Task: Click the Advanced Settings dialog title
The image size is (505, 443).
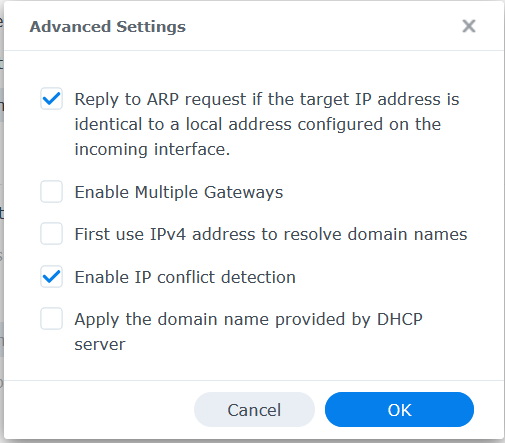Action: coord(108,27)
